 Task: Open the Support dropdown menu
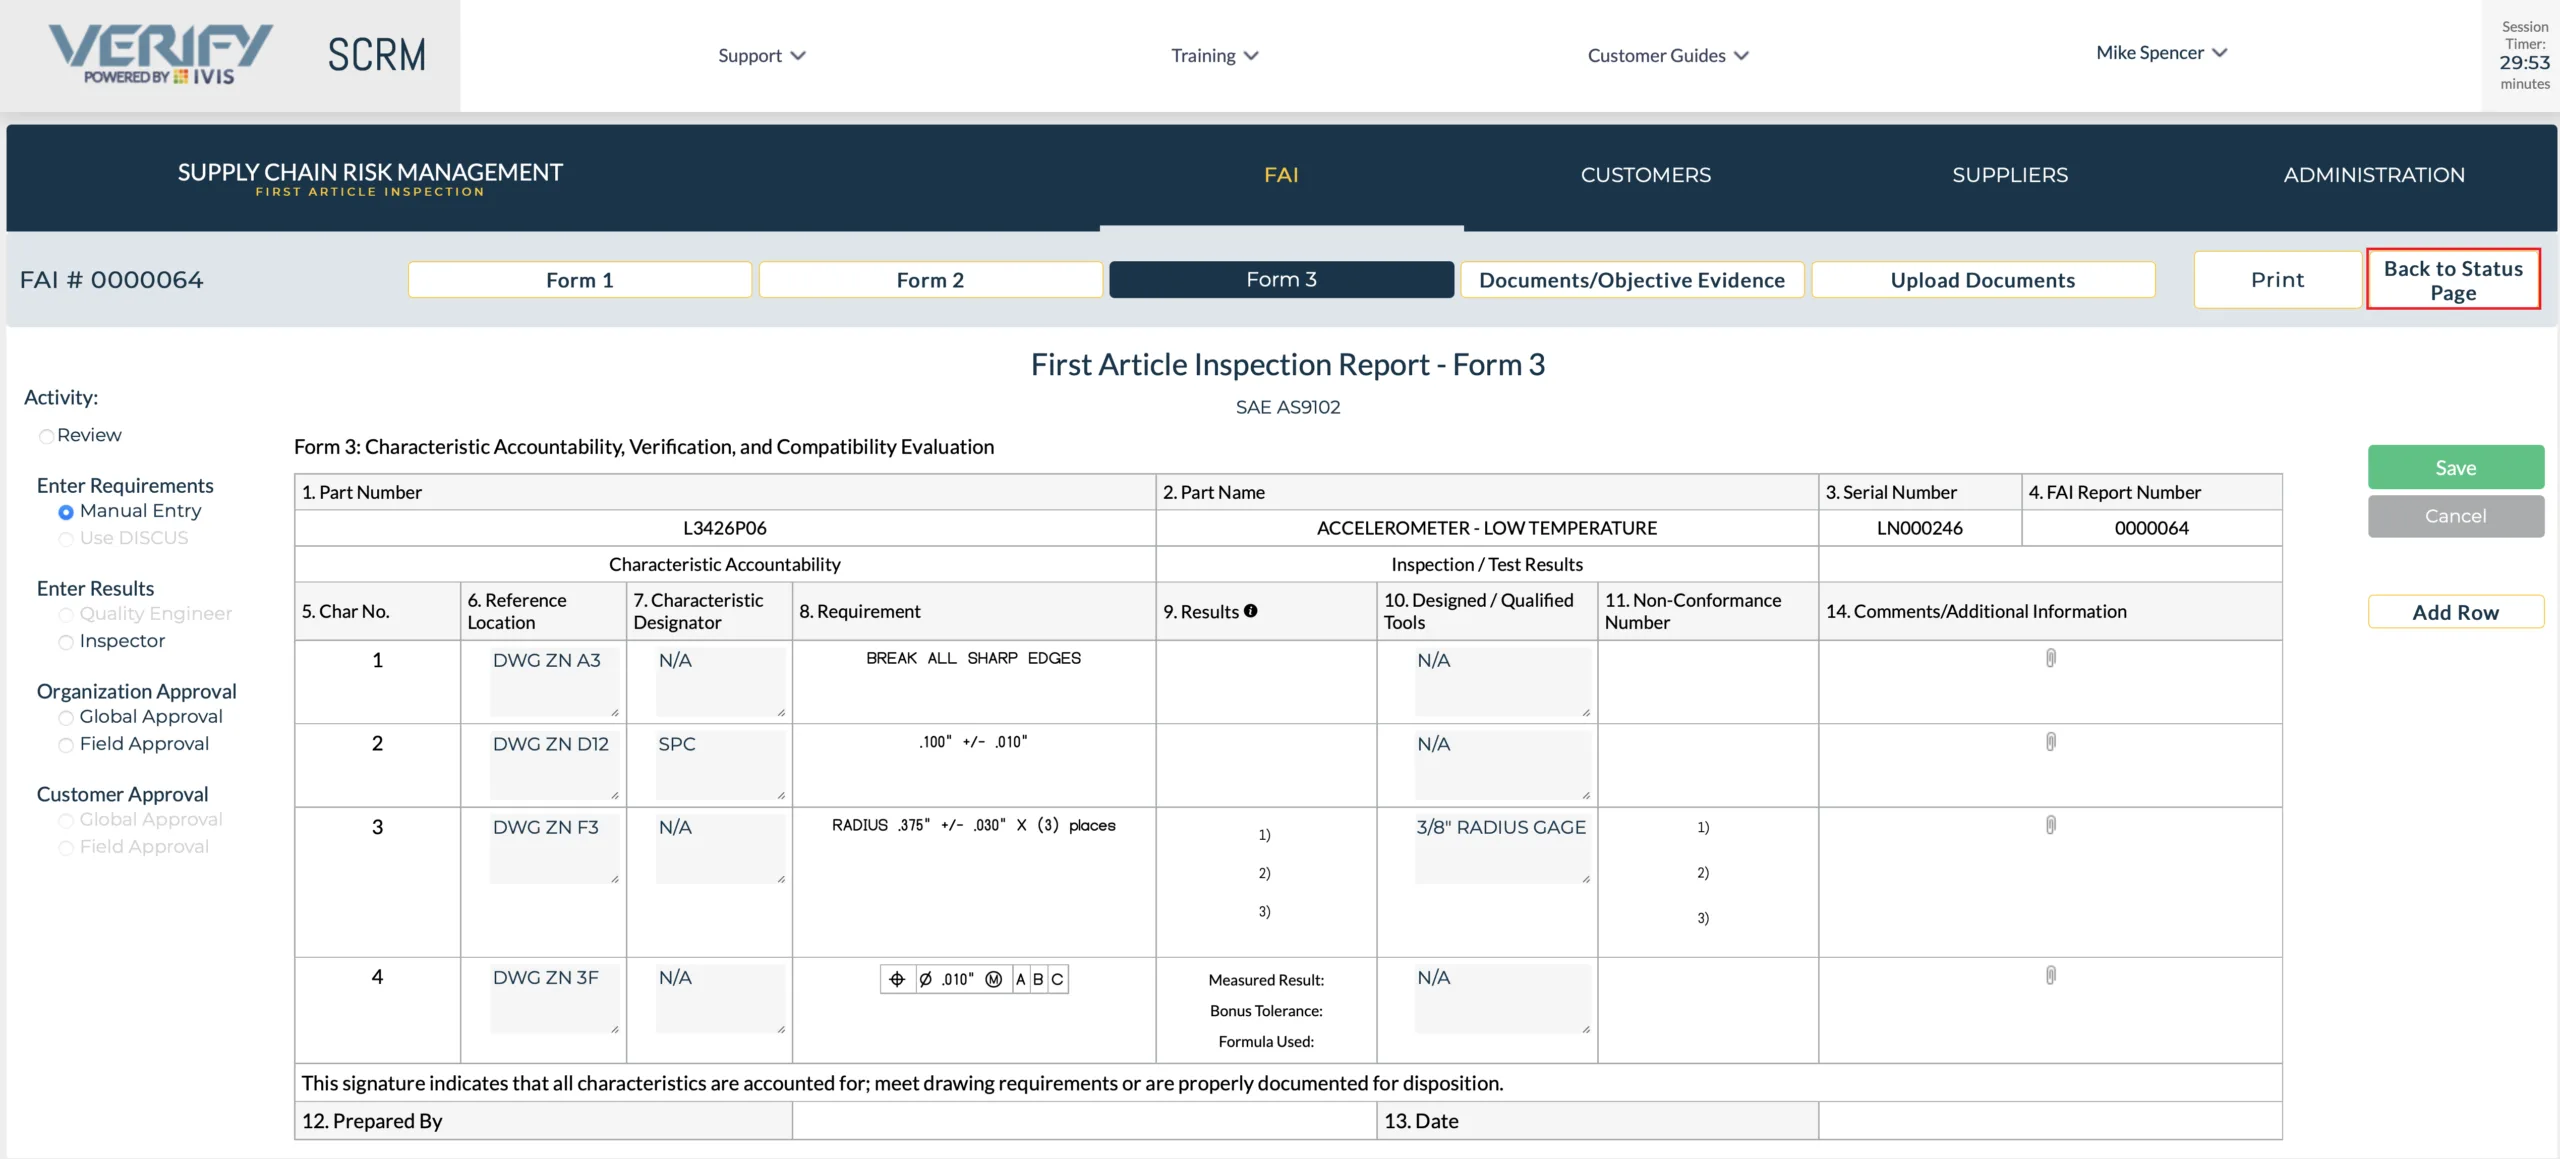click(761, 55)
